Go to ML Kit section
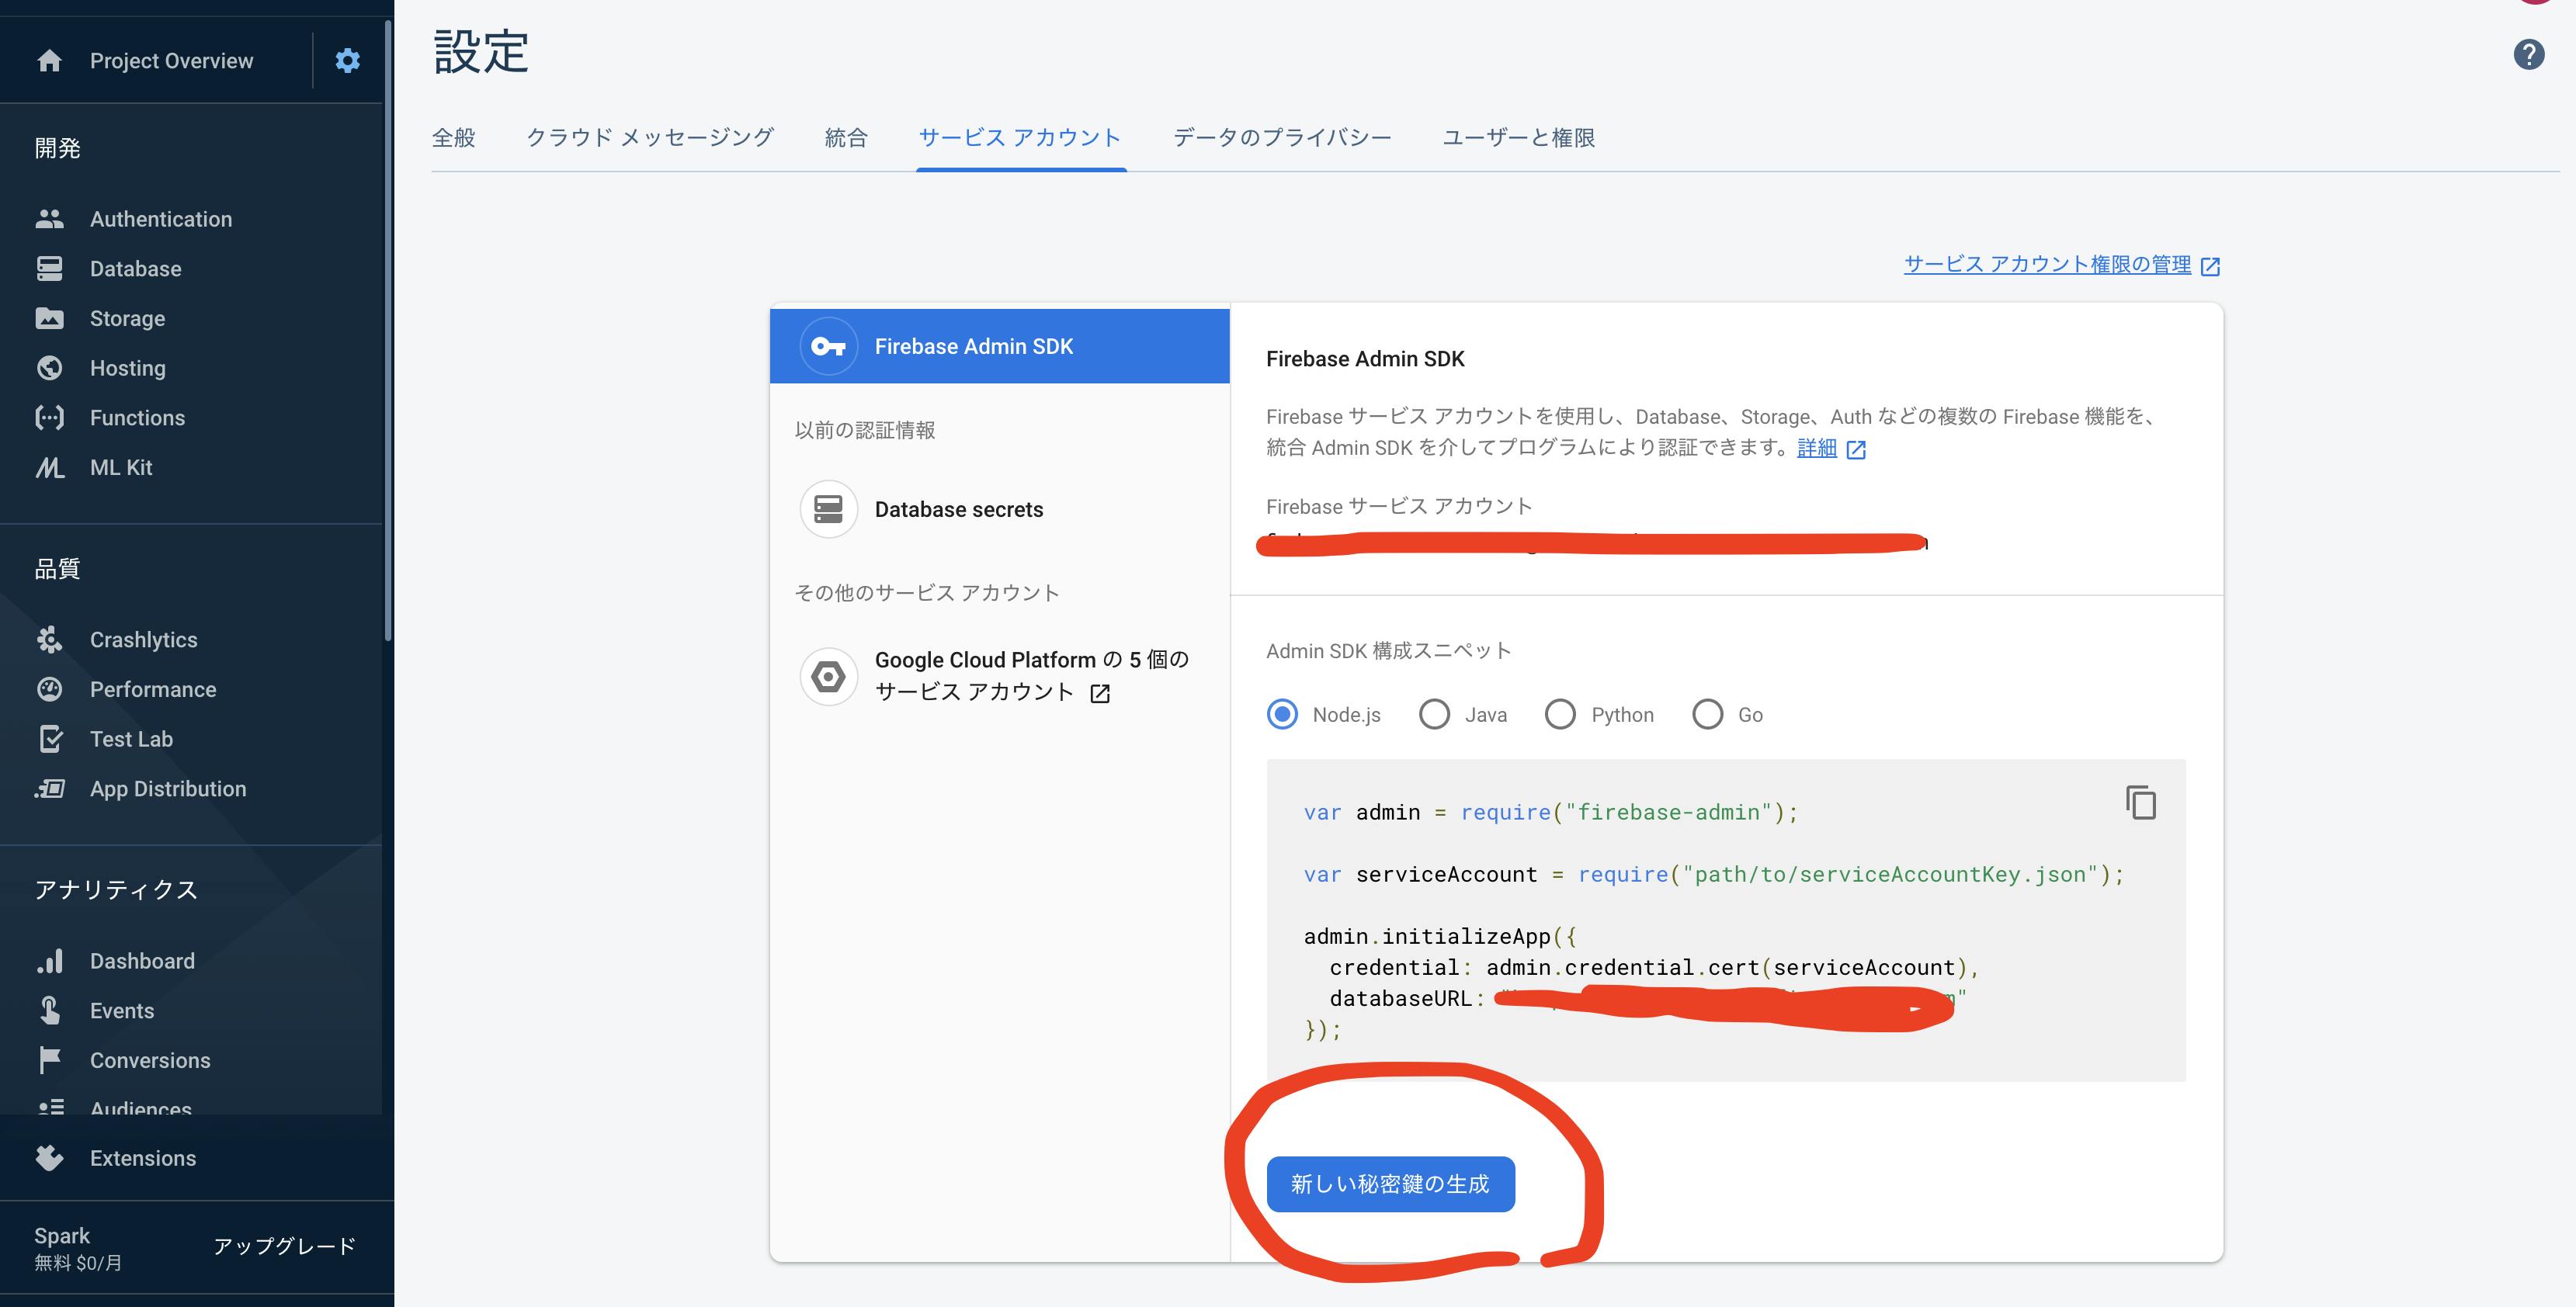The image size is (2576, 1307). [x=121, y=468]
